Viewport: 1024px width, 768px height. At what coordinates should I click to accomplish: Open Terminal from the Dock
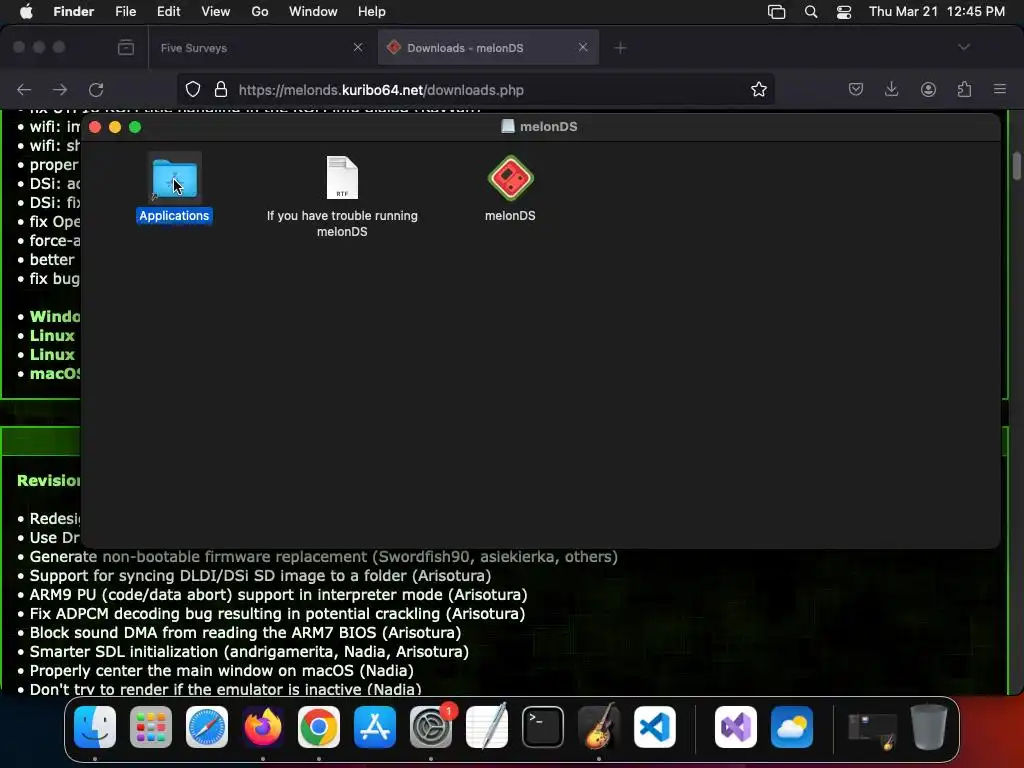[543, 727]
